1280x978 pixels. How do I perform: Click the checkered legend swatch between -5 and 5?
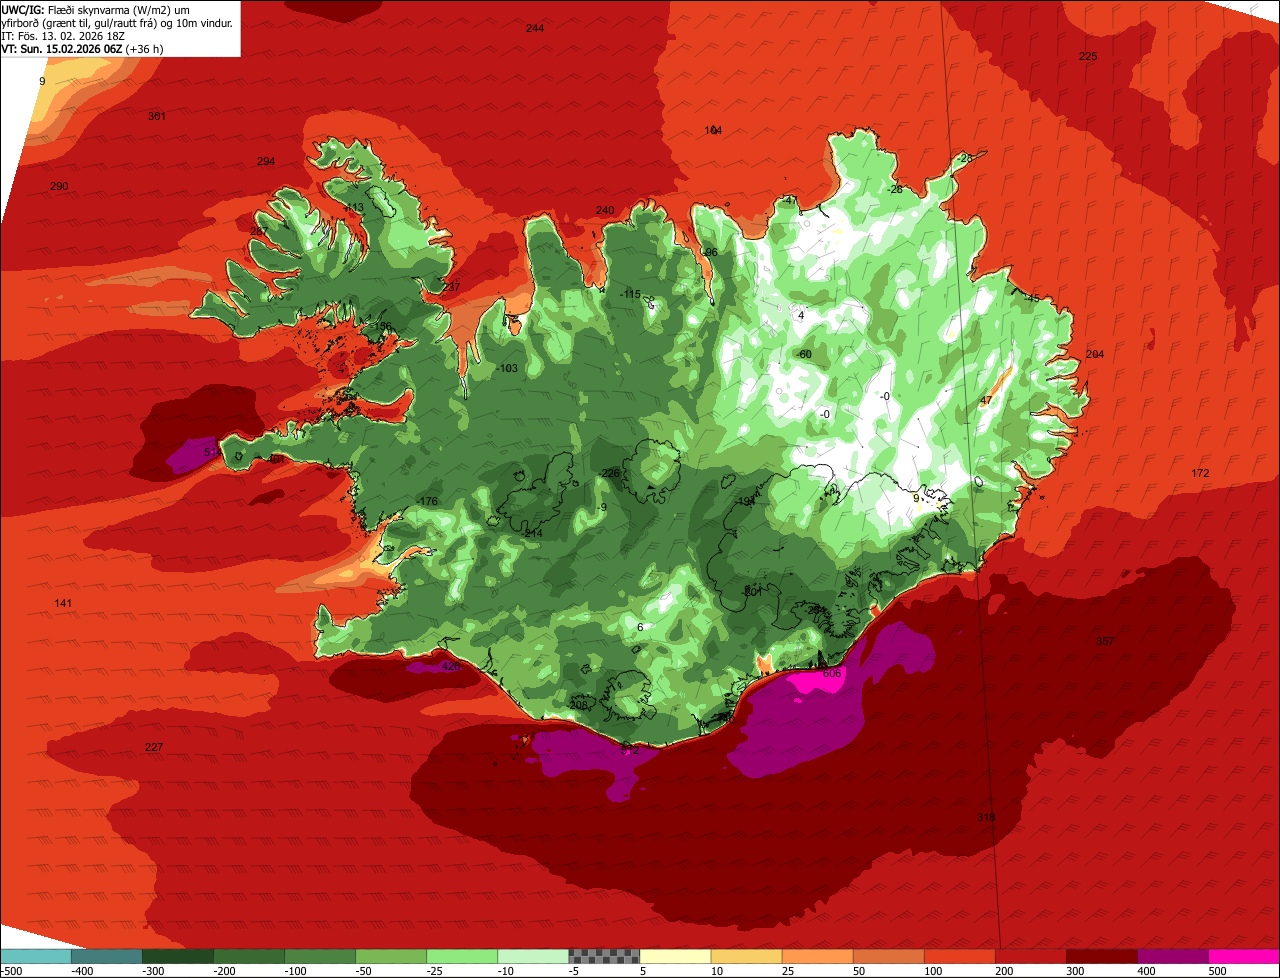(604, 956)
